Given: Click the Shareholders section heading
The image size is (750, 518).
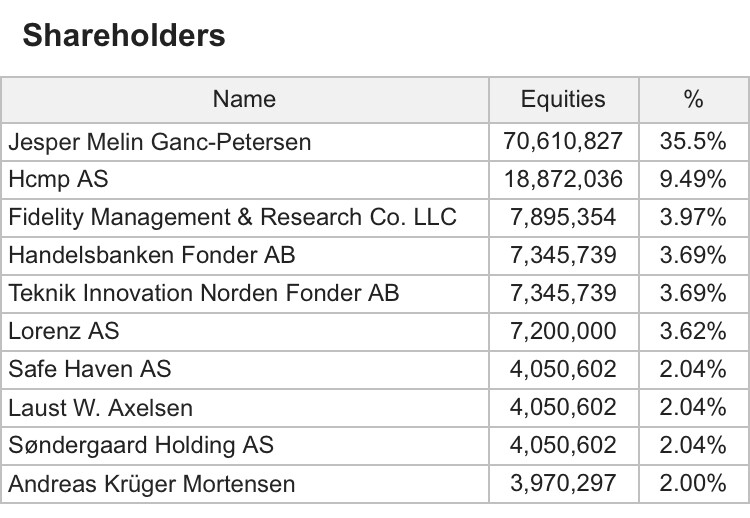Looking at the screenshot, I should tap(124, 36).
